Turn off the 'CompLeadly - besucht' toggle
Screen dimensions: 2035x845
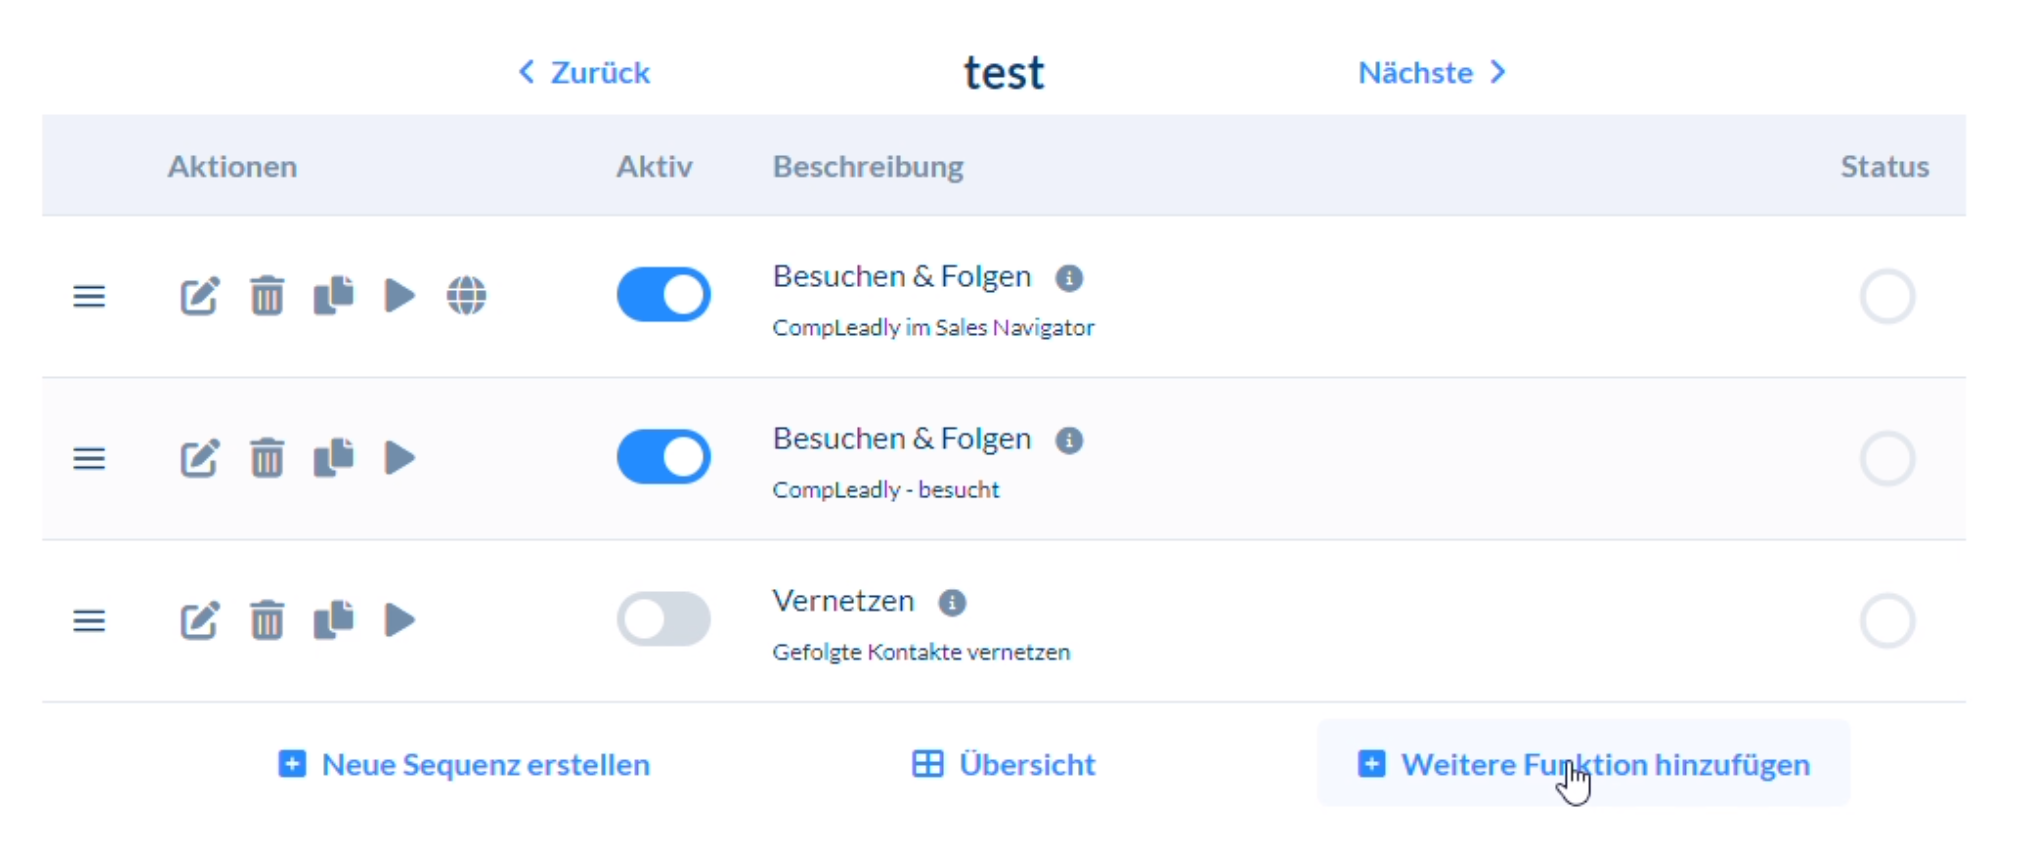click(x=663, y=457)
